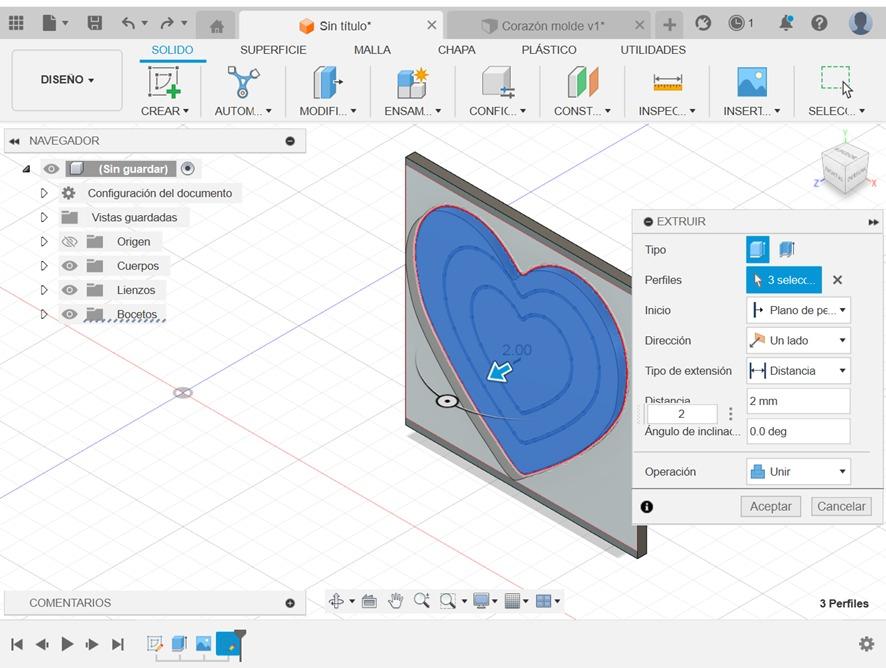The image size is (886, 668).
Task: Choose the thin extrude type icon
Action: [x=787, y=250]
